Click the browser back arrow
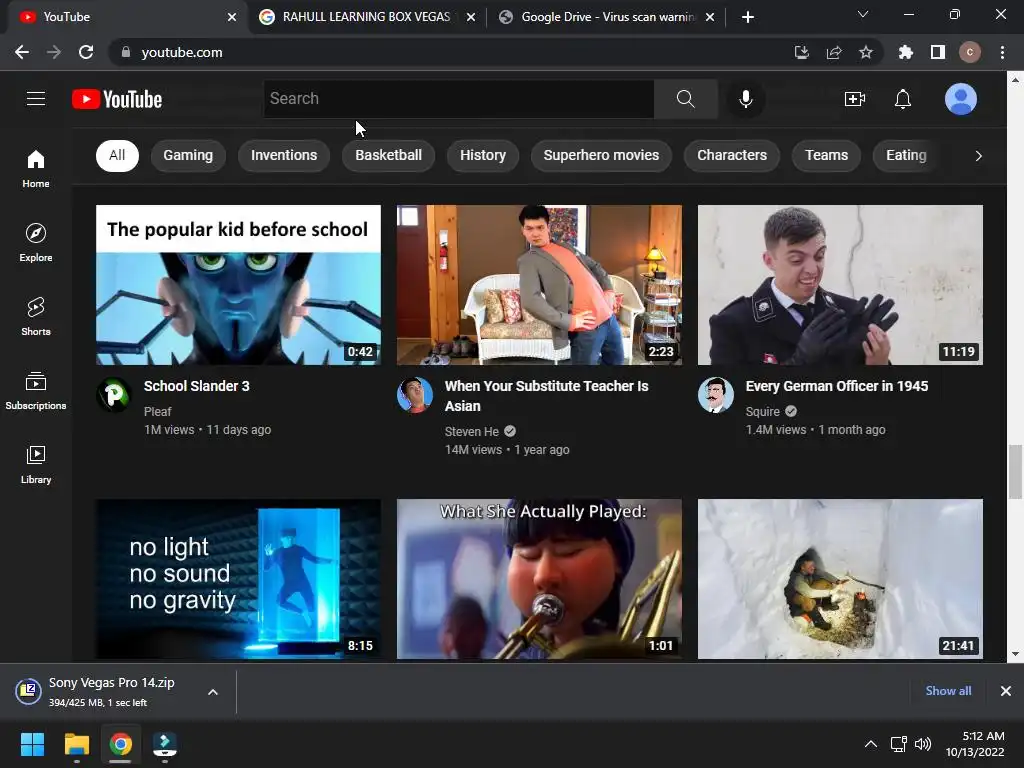Viewport: 1024px width, 768px height. [x=22, y=52]
